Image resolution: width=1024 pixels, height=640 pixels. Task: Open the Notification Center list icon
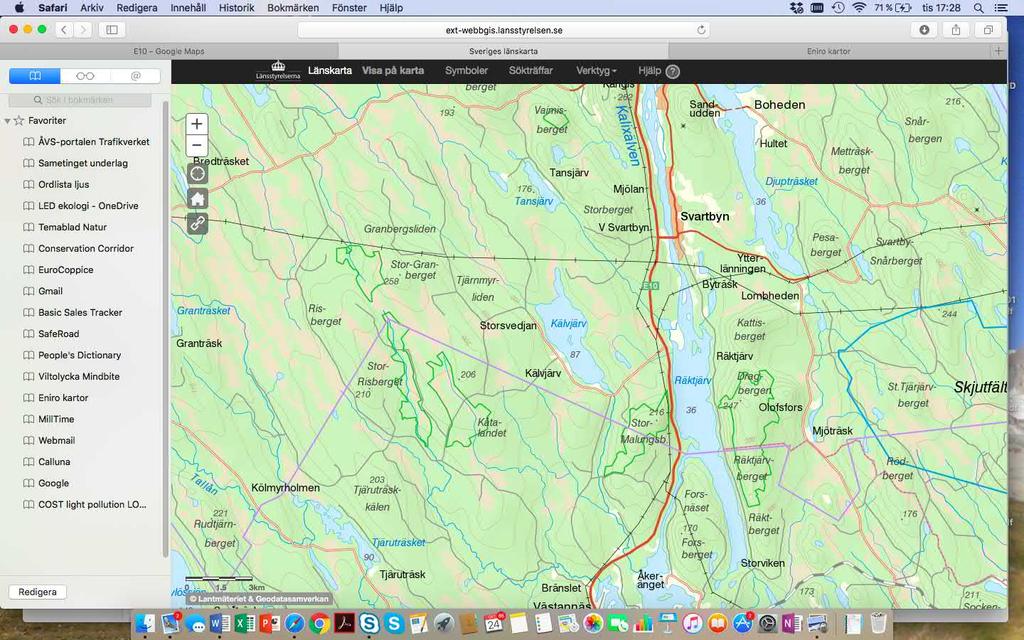(1000, 8)
